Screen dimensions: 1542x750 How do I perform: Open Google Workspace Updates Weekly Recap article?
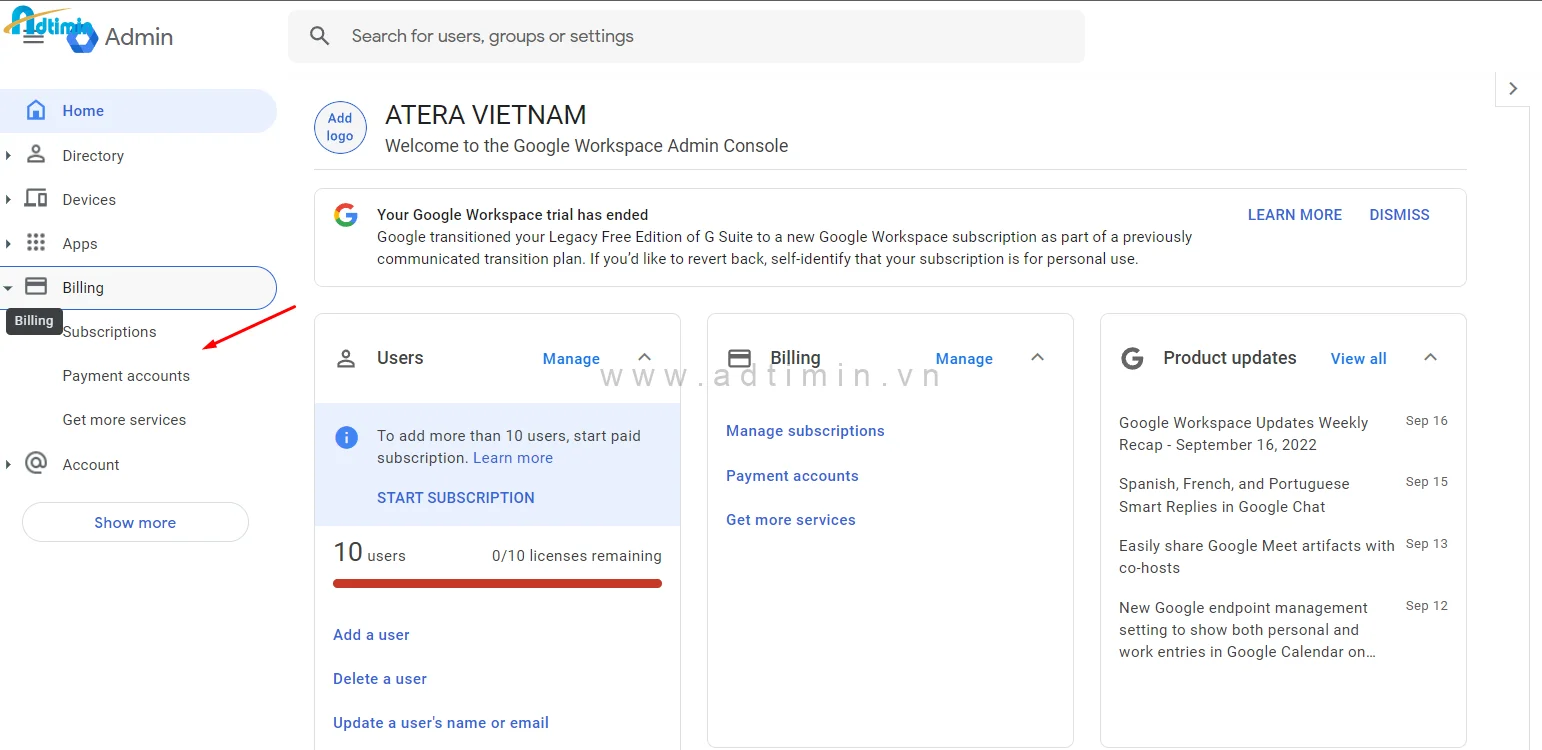pyautogui.click(x=1243, y=434)
